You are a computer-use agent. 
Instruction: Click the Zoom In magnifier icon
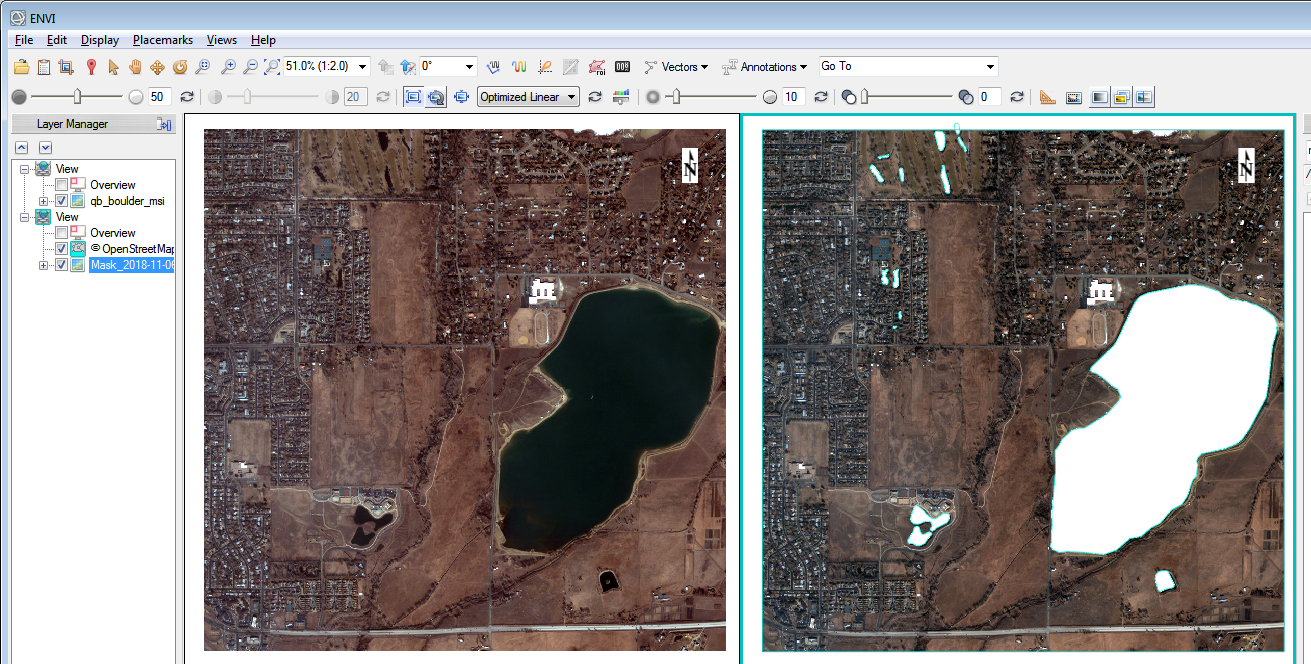coord(228,67)
